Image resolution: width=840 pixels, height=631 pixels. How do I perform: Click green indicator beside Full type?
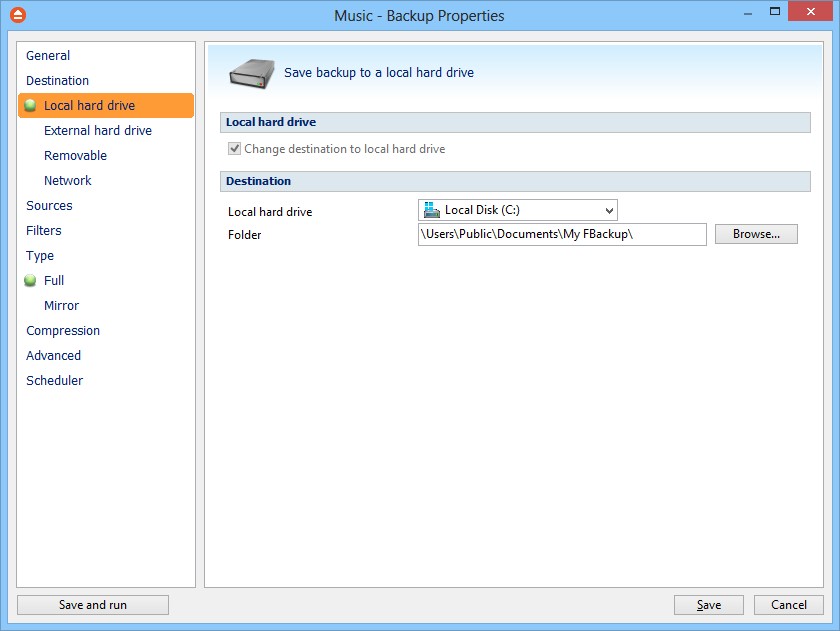click(x=31, y=281)
